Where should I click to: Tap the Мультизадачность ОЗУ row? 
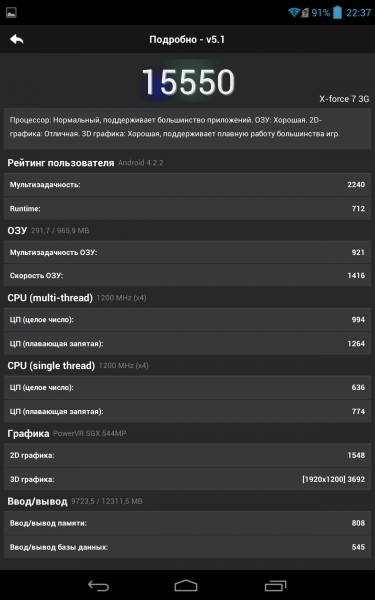188,252
